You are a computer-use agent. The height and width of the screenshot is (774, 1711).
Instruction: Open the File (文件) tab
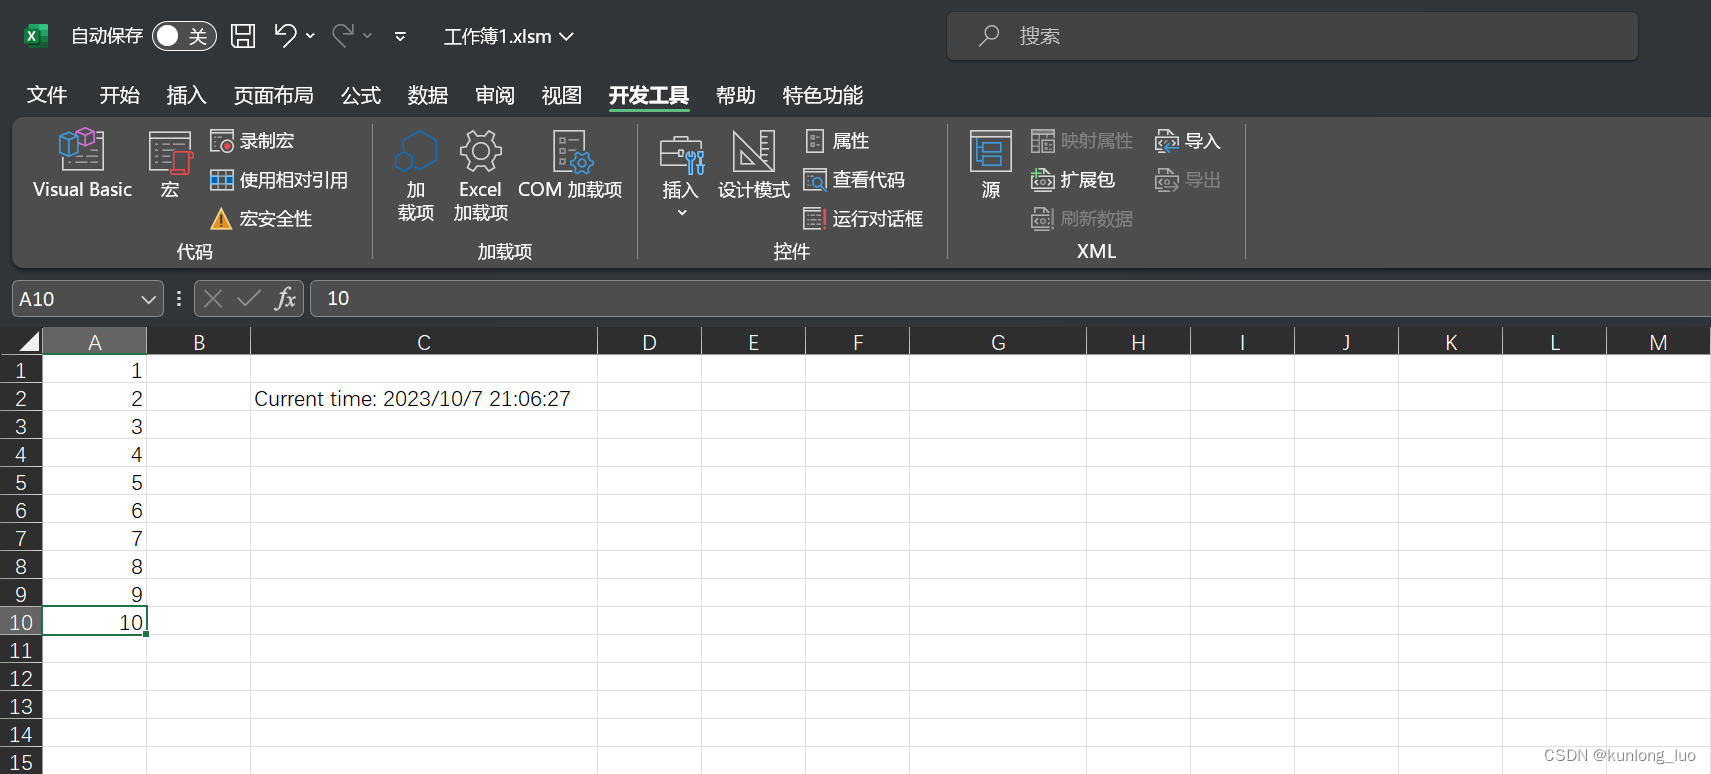(x=47, y=95)
